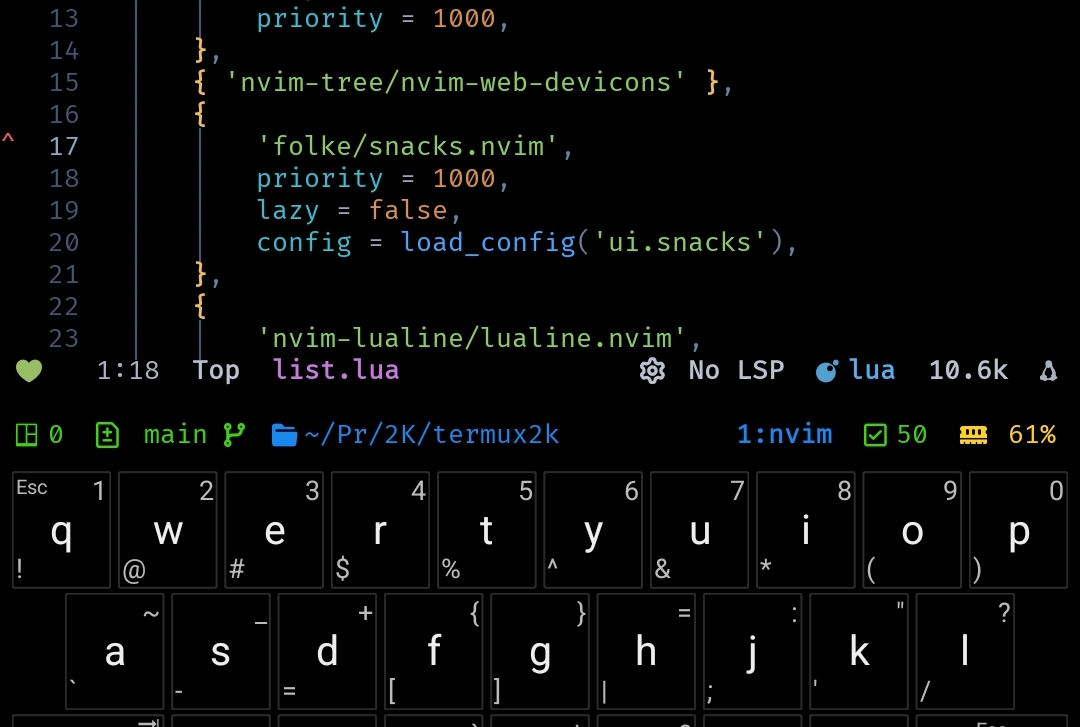Click the 1:18 cursor position indicator
Screen dimensions: 1080x727
(128, 371)
